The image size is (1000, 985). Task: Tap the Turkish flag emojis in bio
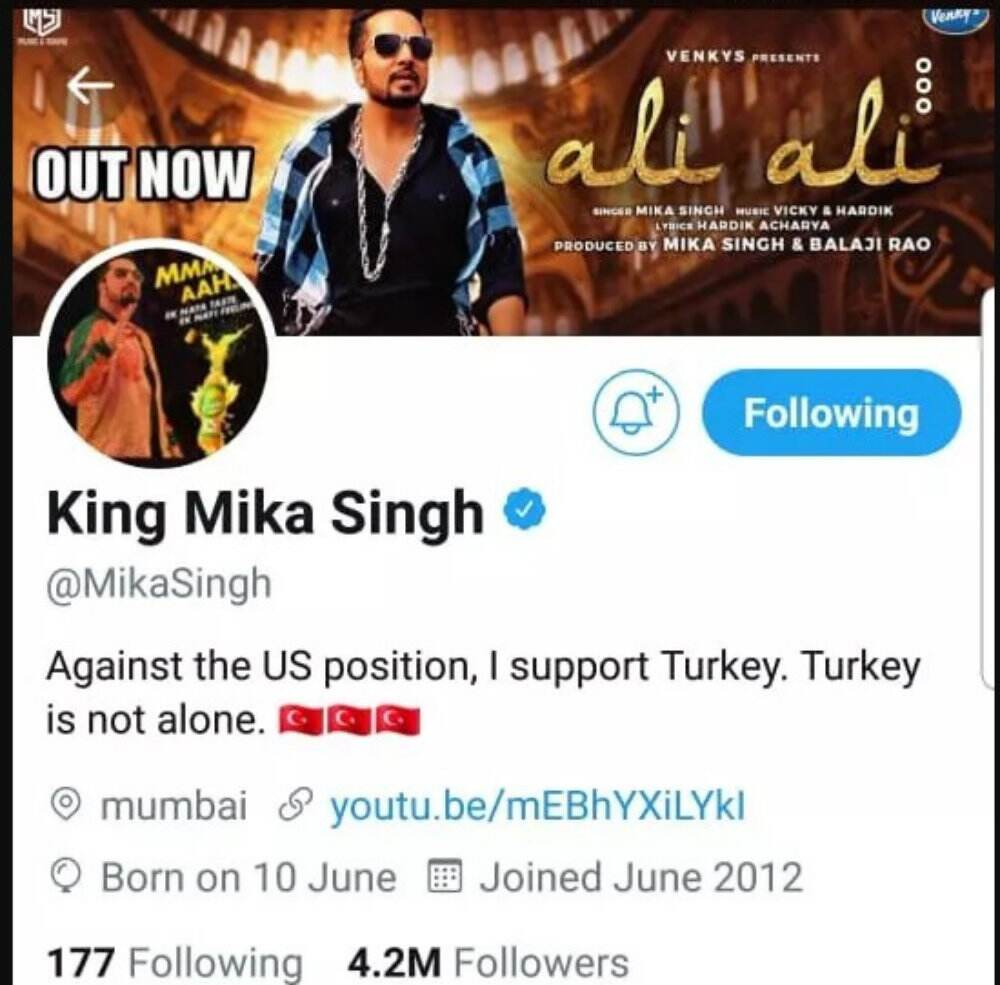350,721
